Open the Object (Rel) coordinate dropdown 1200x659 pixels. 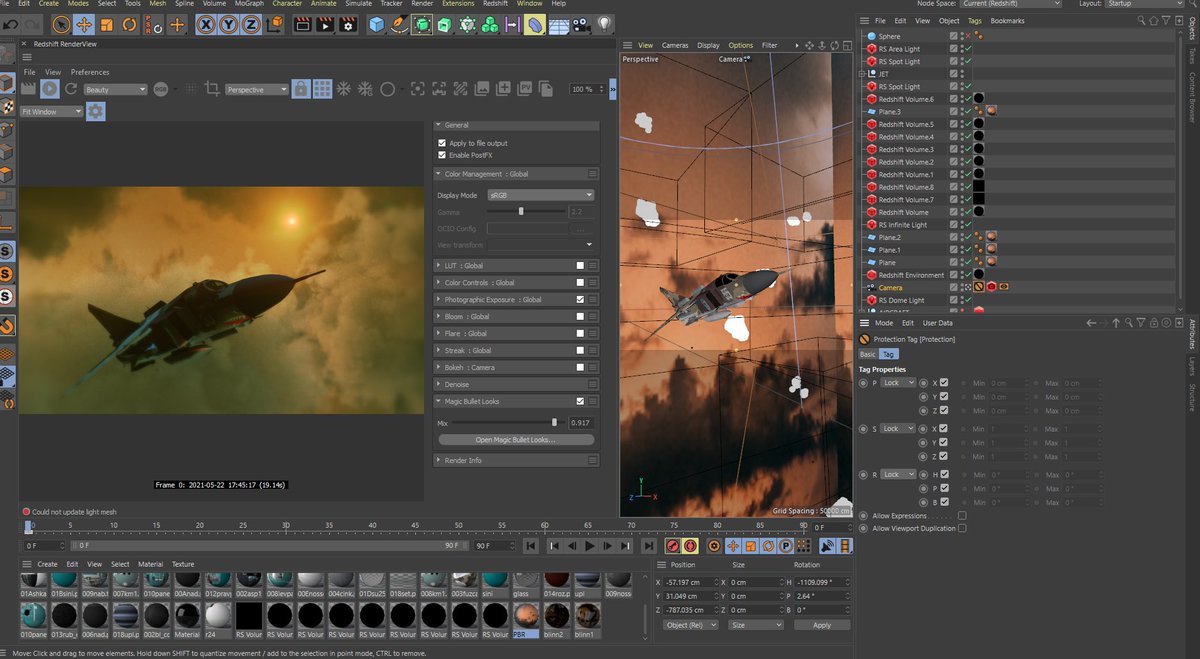[x=690, y=625]
